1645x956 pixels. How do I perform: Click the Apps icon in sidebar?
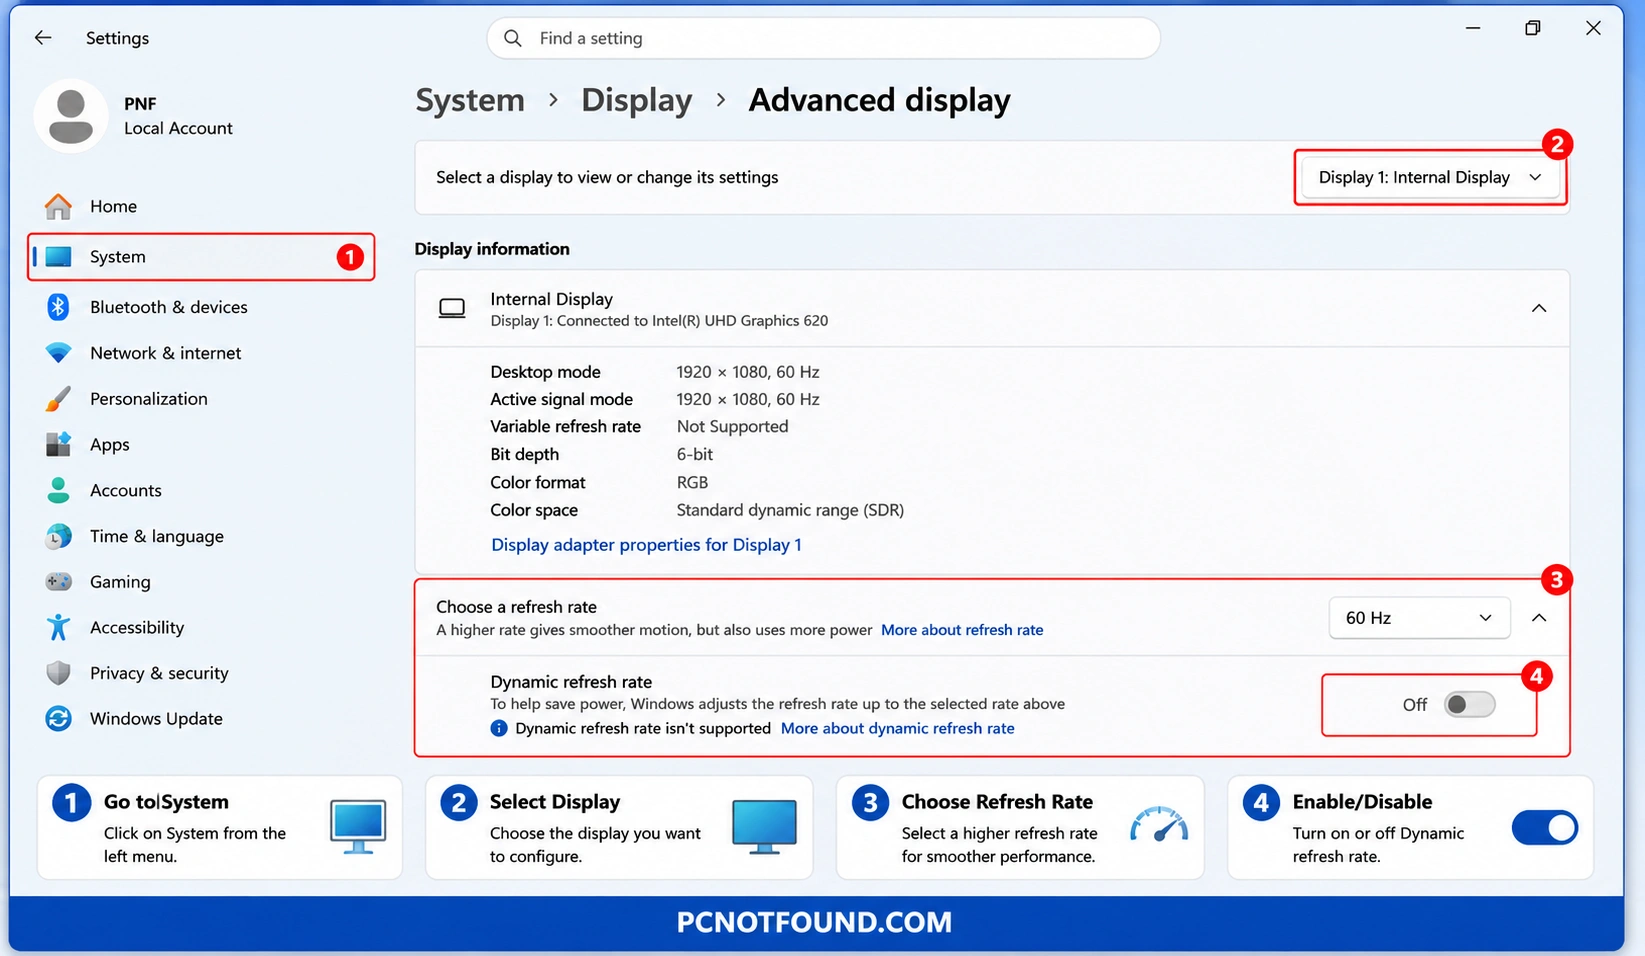pos(58,444)
